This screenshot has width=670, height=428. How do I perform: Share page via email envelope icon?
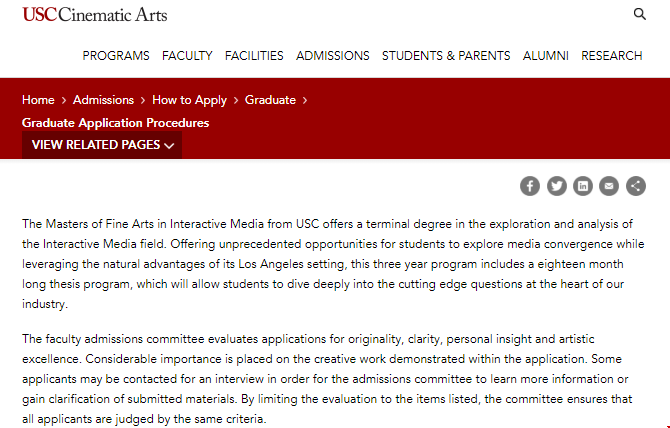[609, 186]
